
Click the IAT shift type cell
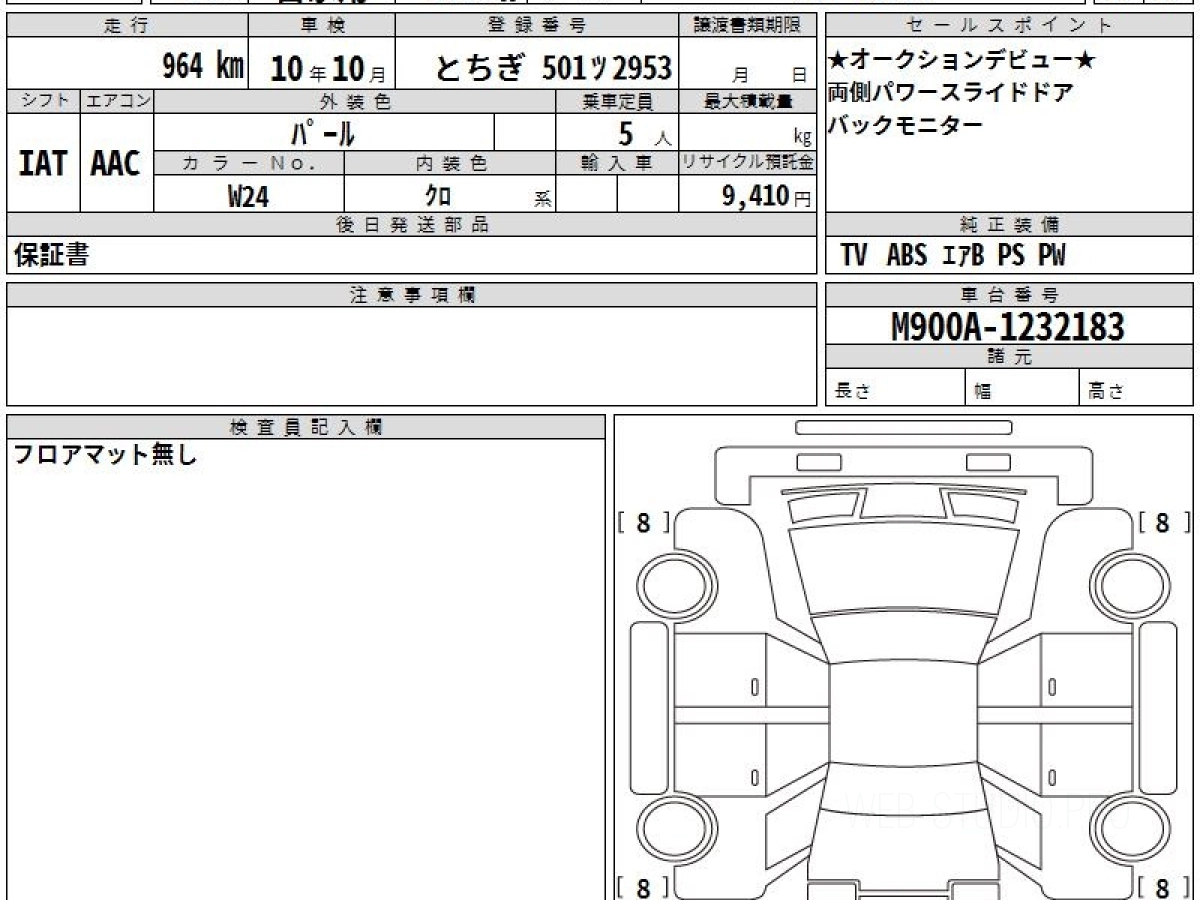click(x=43, y=163)
